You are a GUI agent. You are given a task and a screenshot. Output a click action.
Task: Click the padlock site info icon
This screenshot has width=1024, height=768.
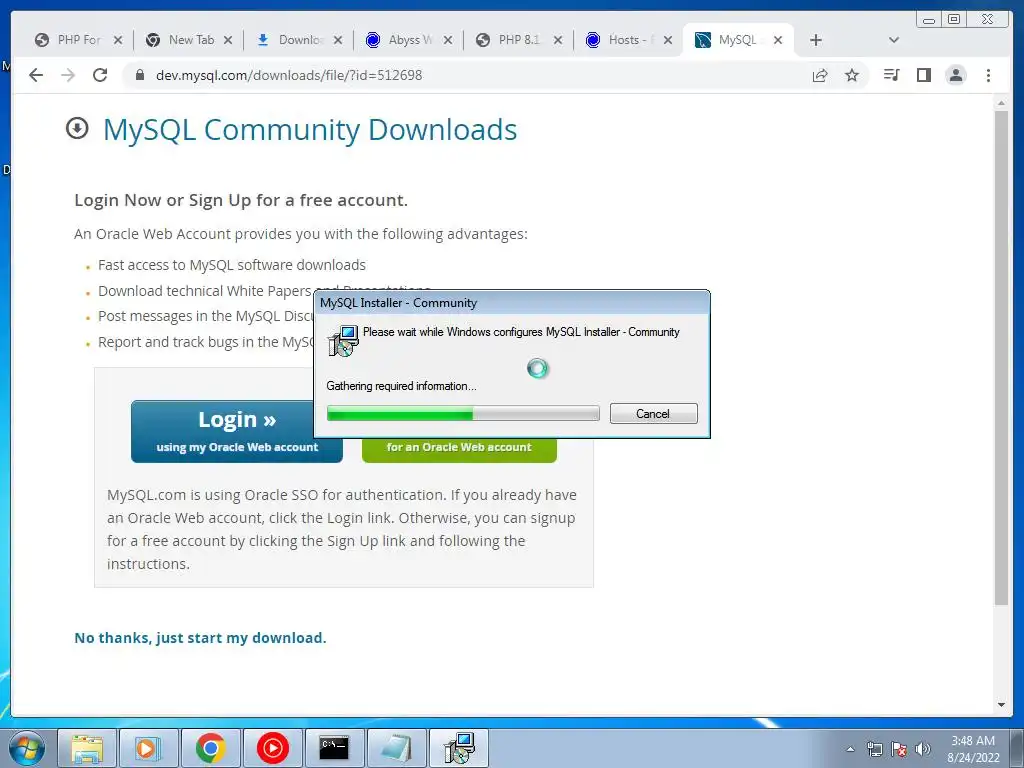[139, 75]
